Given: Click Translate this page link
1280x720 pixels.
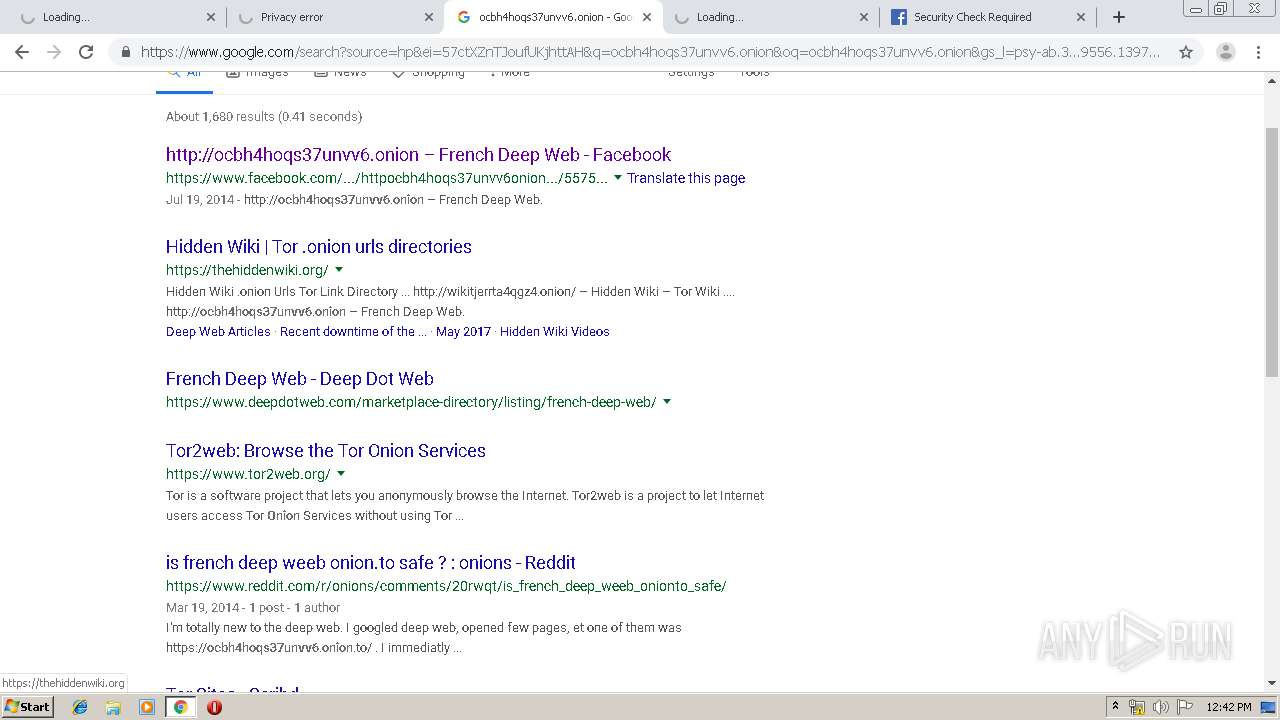Looking at the screenshot, I should tap(686, 178).
